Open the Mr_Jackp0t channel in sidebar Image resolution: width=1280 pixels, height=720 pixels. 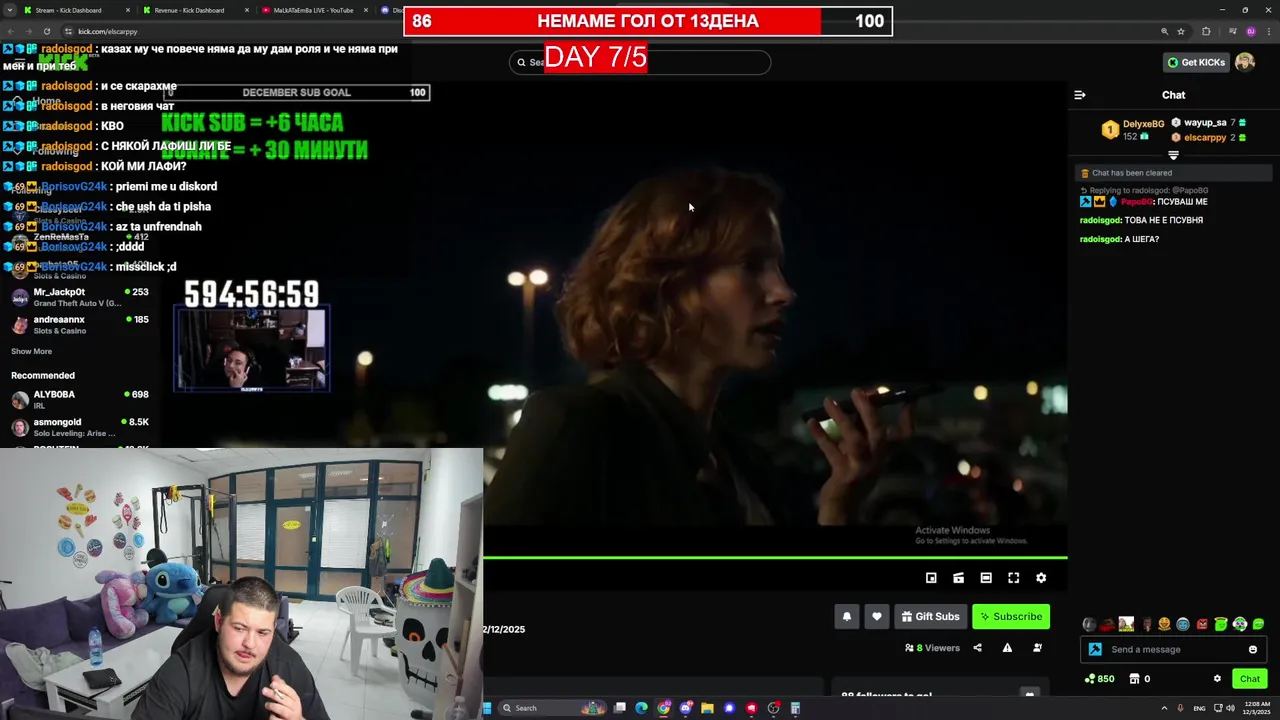80,297
